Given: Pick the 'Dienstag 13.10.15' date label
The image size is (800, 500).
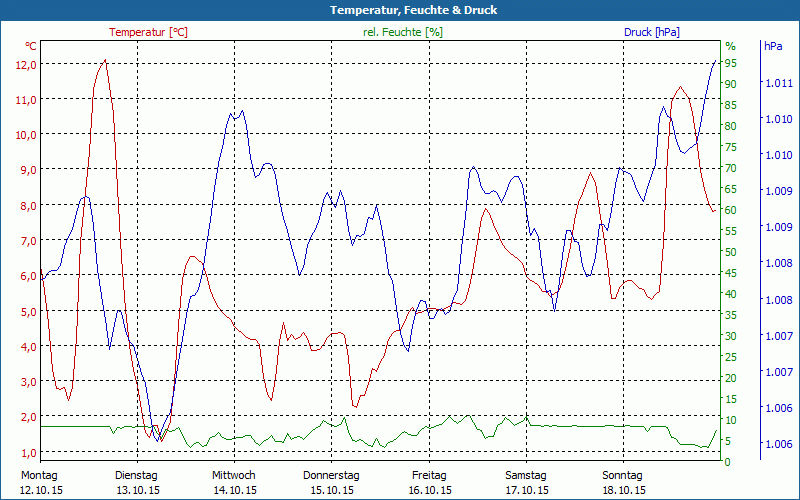Looking at the screenshot, I should pyautogui.click(x=137, y=482).
